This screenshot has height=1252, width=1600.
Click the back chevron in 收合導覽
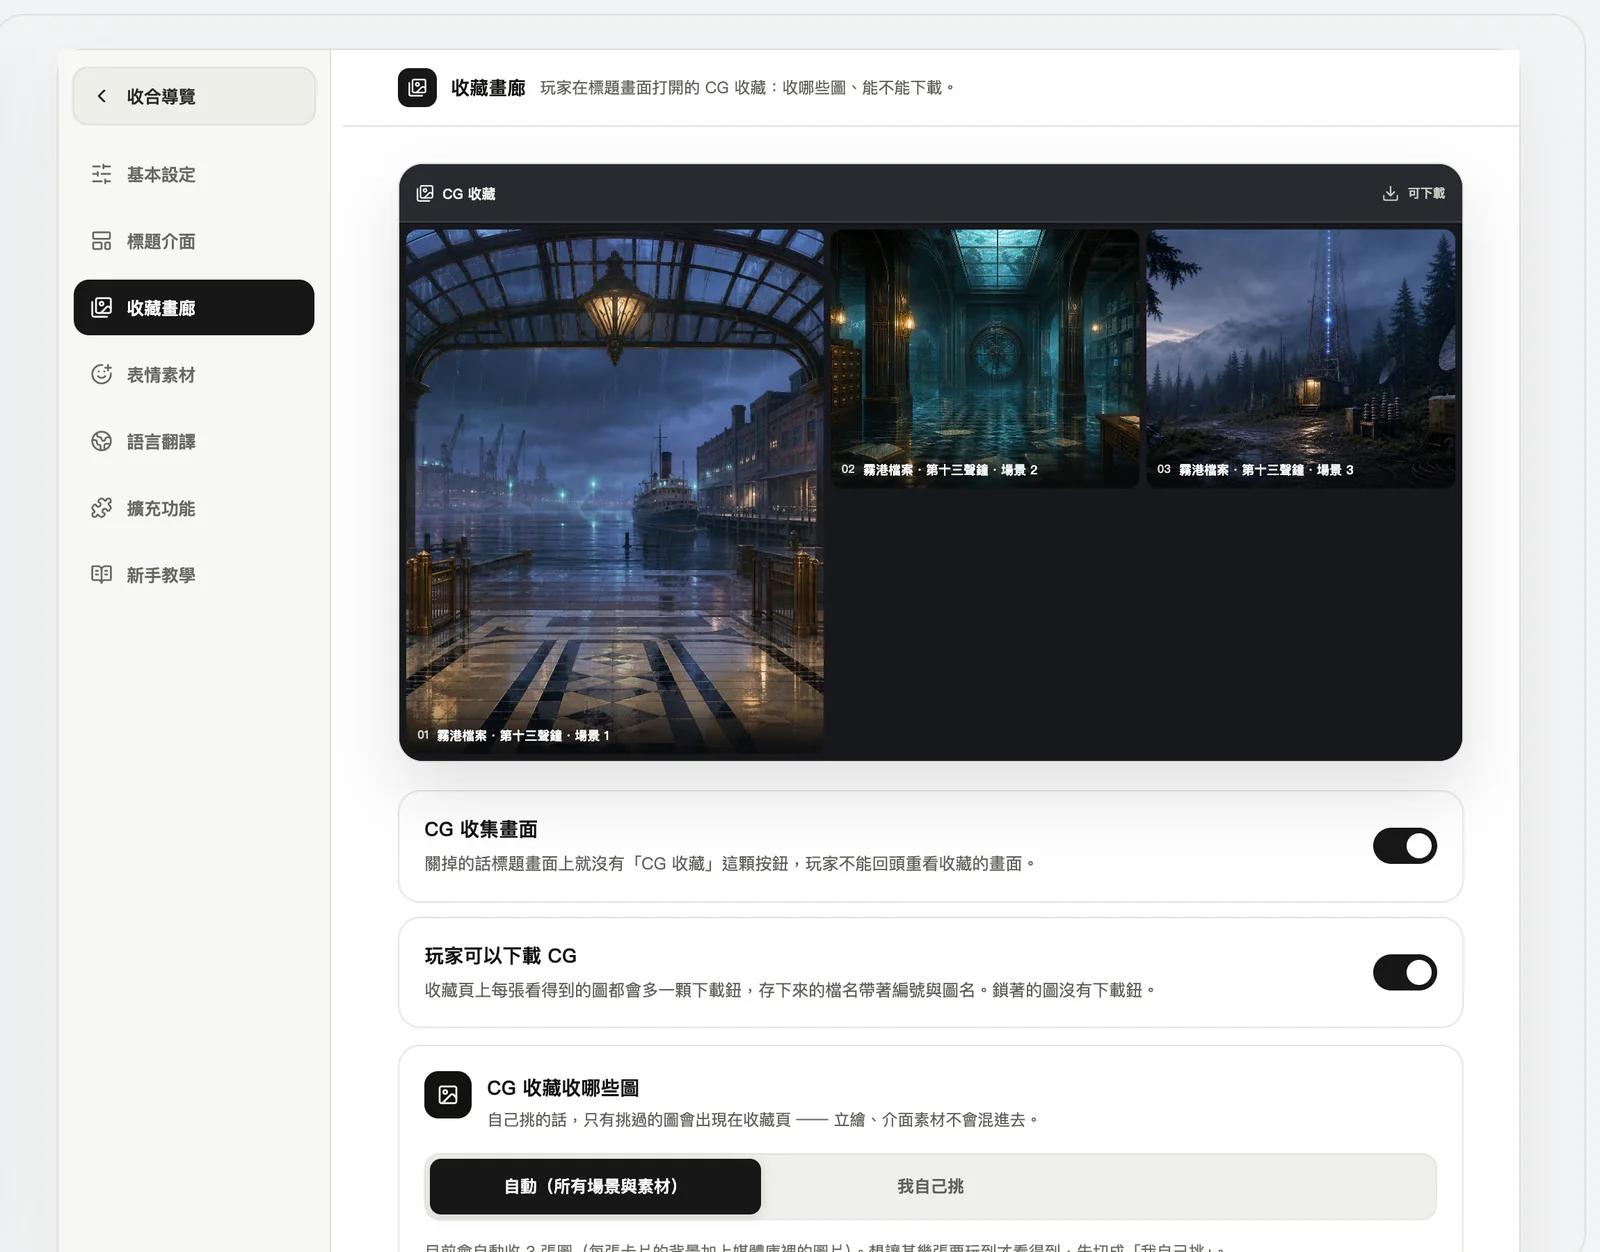(101, 96)
